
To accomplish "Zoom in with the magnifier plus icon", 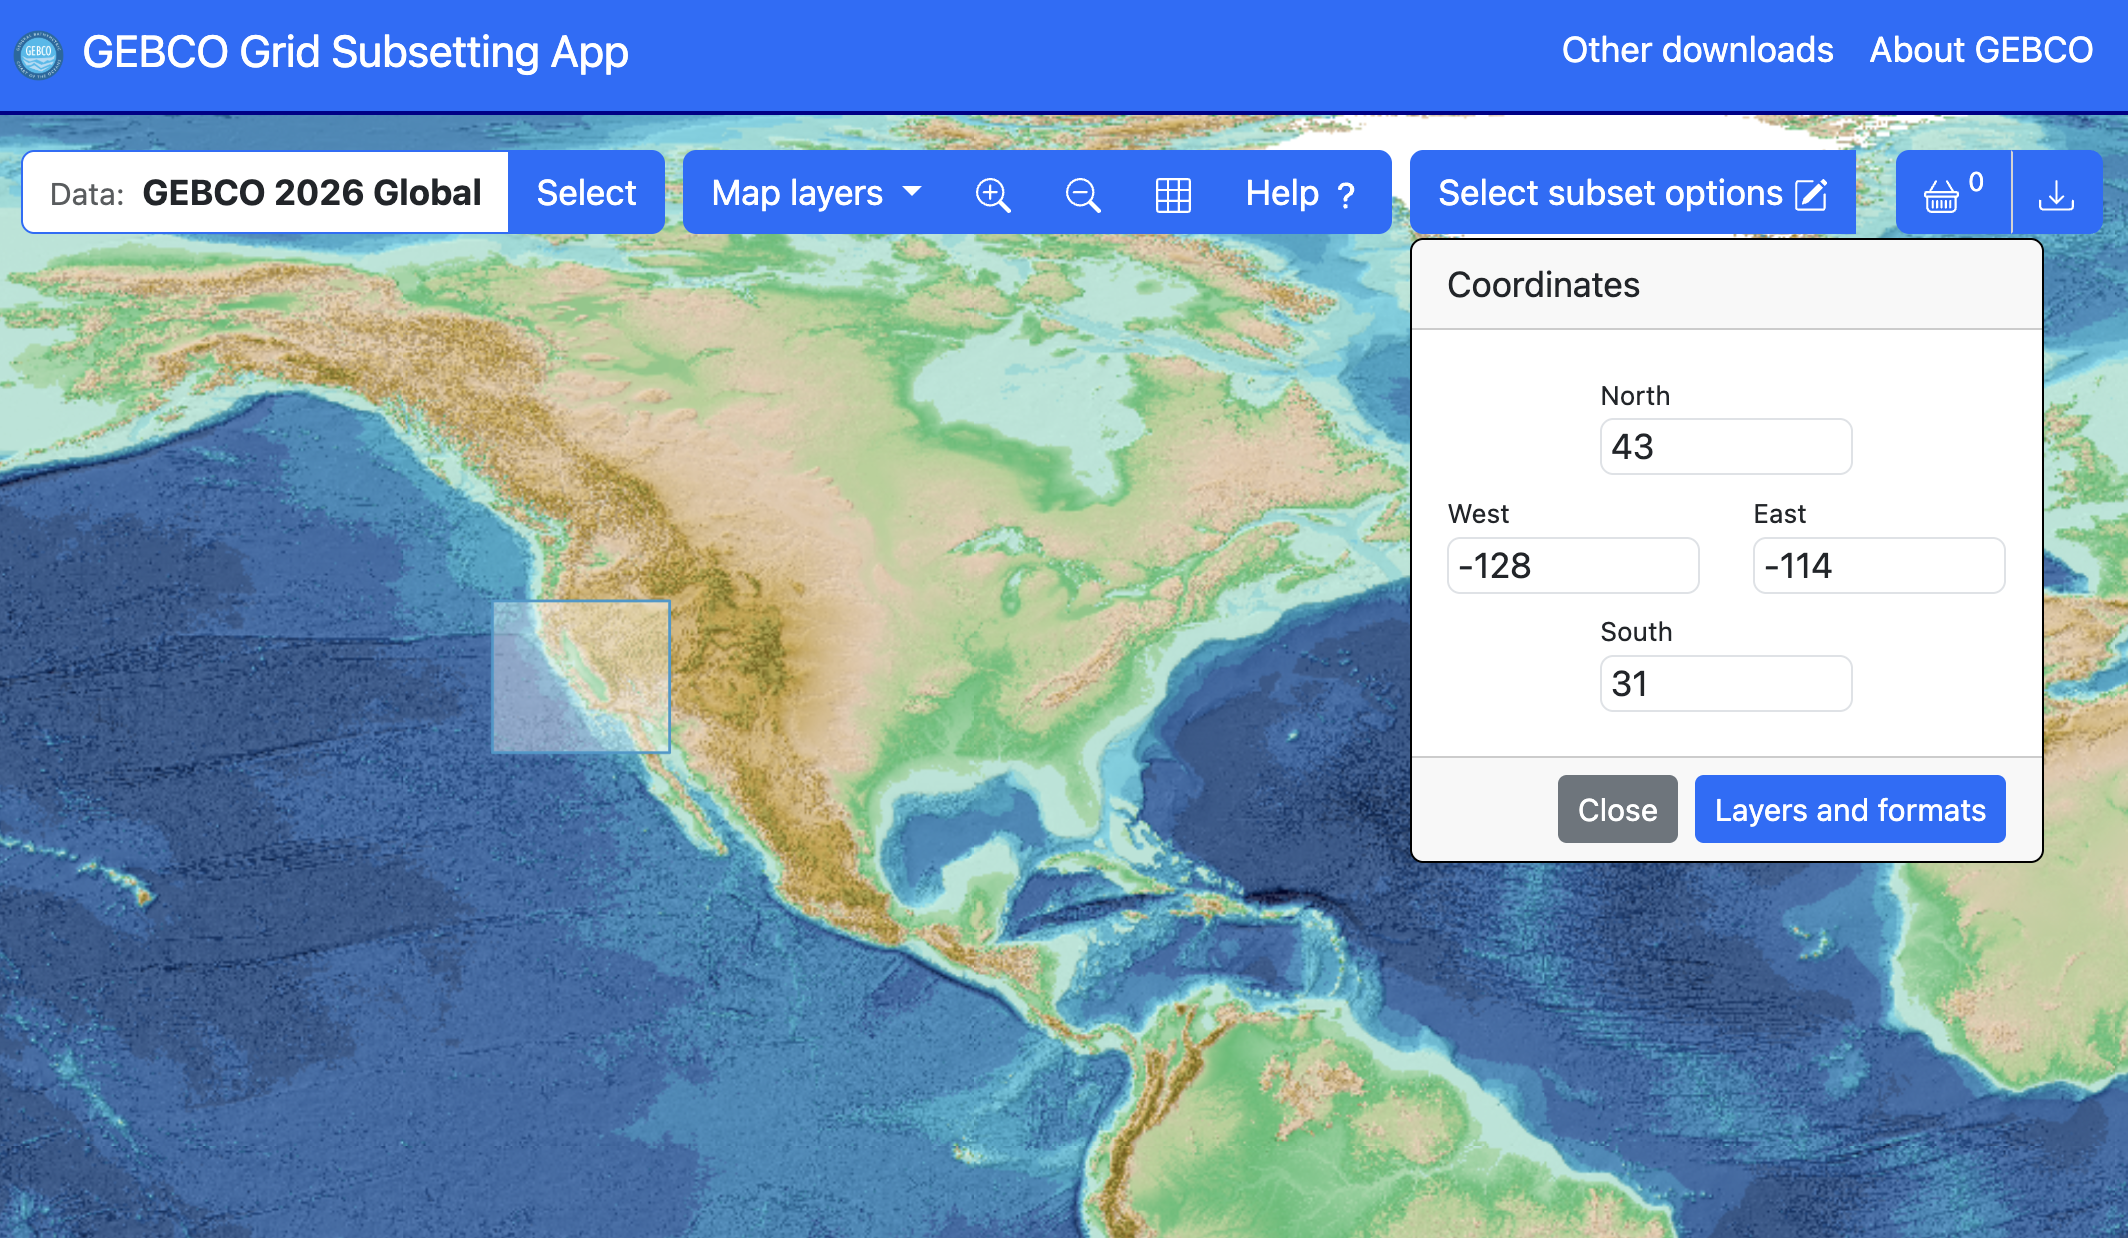I will (993, 193).
